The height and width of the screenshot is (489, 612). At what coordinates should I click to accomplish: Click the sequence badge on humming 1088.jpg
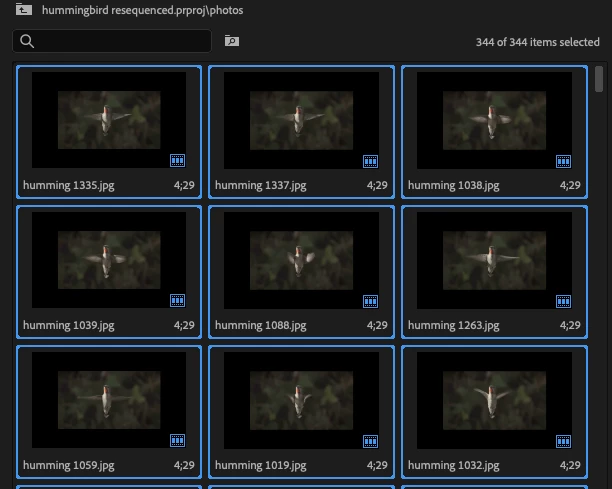click(x=370, y=301)
